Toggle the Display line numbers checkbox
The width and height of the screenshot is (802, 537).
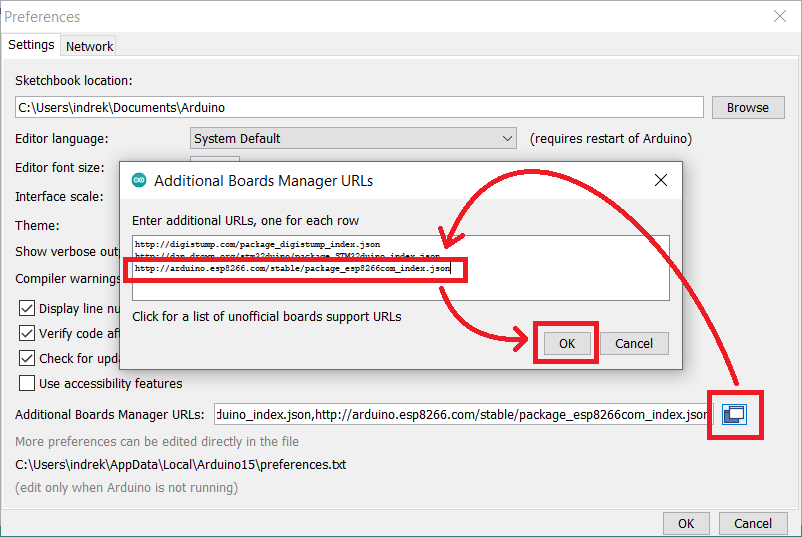point(27,308)
